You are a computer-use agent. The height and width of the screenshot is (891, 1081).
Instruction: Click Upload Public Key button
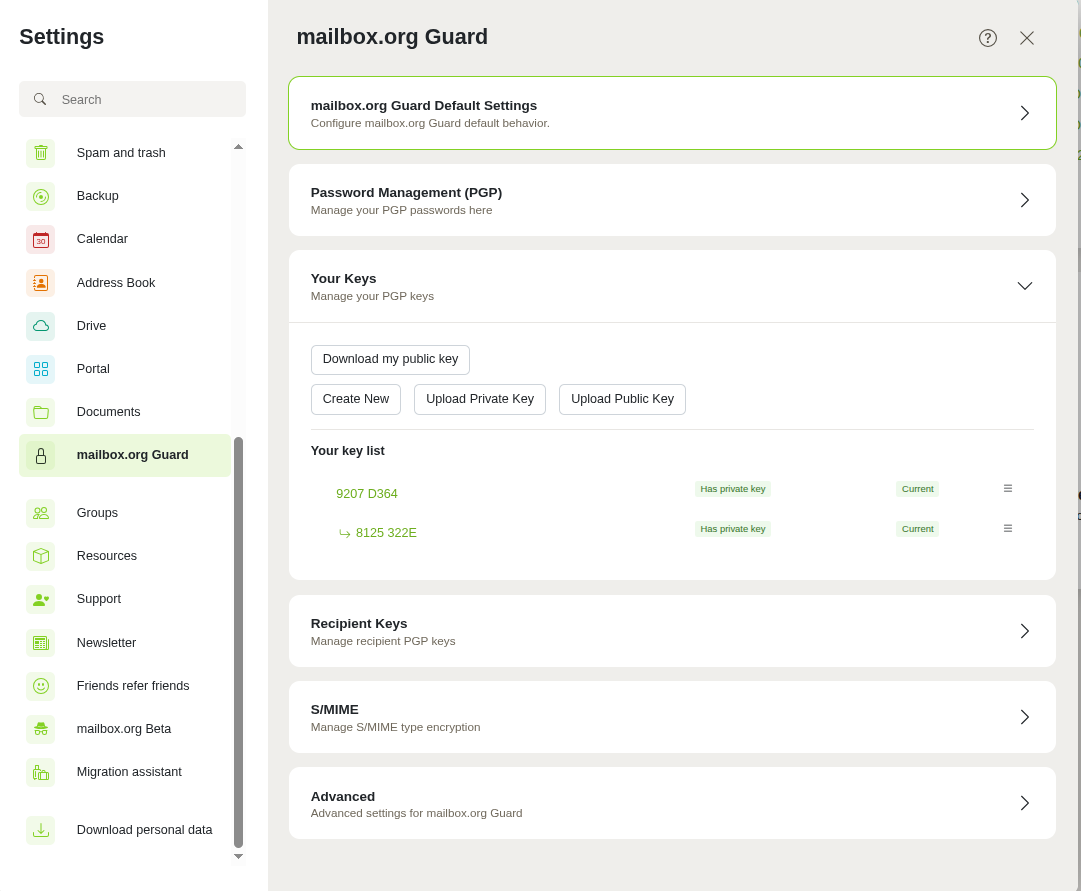[x=622, y=399]
